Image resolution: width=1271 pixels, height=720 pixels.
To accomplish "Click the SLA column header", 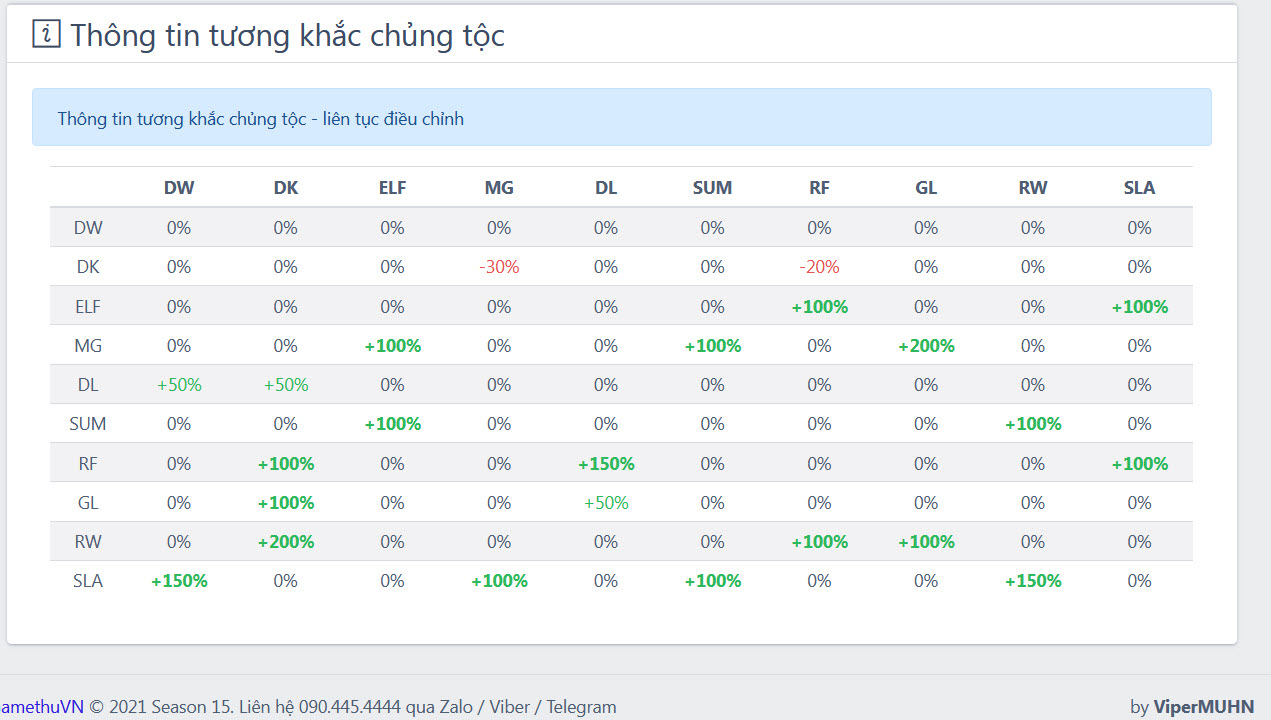I will tap(1139, 187).
